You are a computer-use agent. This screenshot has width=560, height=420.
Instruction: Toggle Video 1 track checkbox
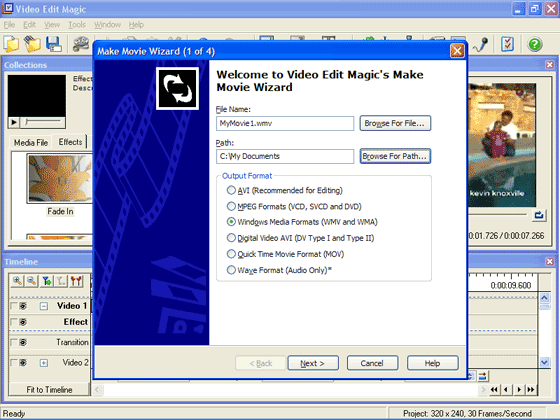click(14, 306)
